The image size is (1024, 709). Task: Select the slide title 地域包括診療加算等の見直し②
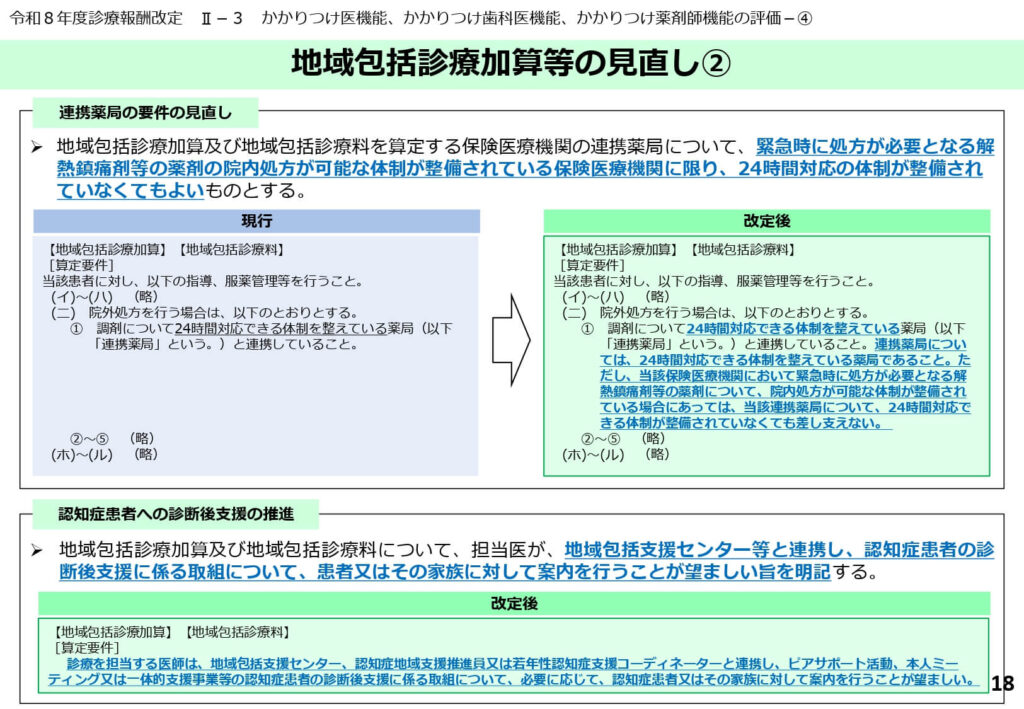pyautogui.click(x=511, y=64)
